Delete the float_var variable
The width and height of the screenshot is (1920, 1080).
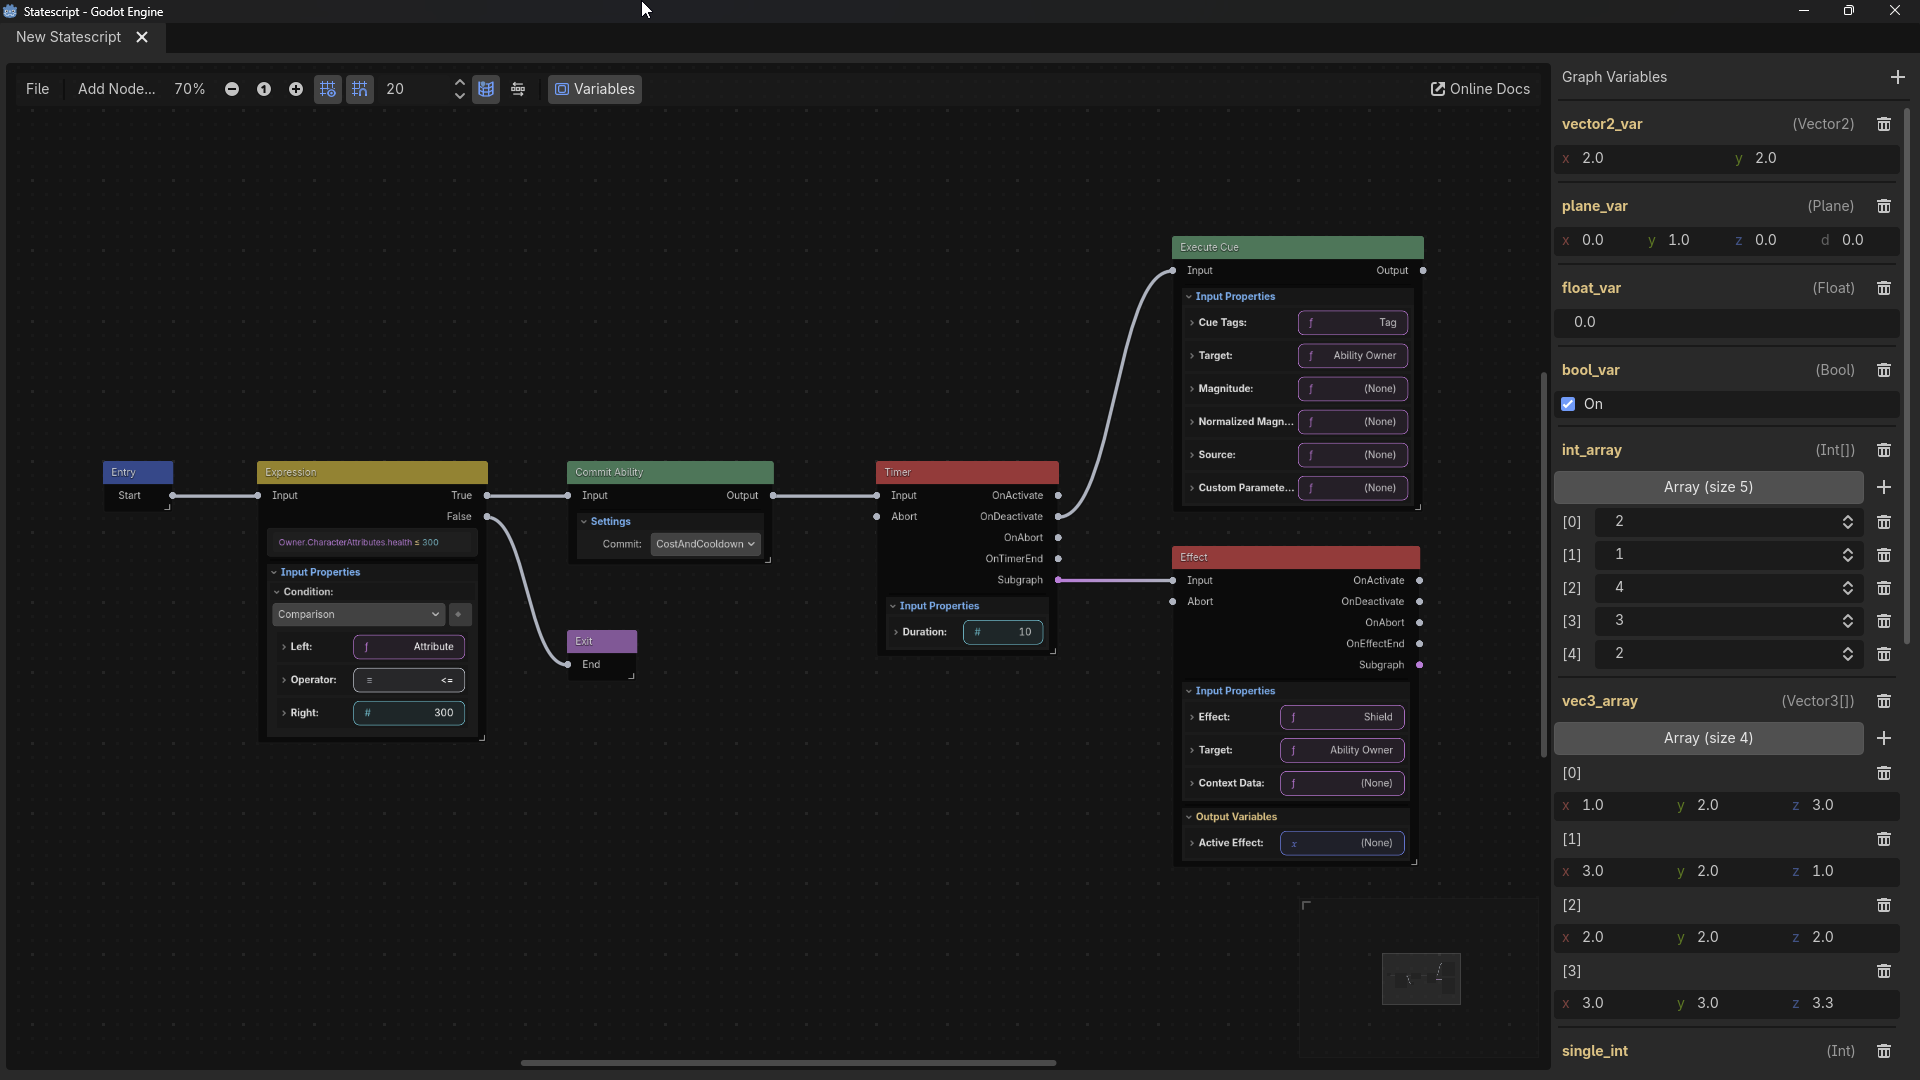1884,288
